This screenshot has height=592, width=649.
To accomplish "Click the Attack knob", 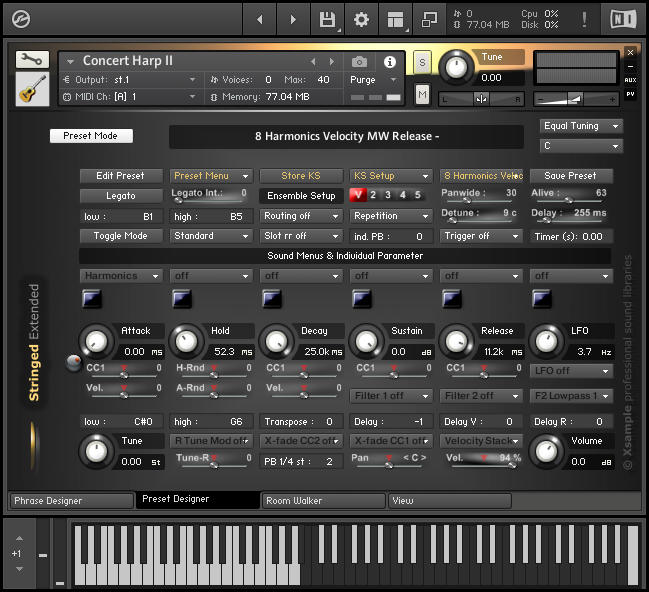I will pyautogui.click(x=96, y=342).
